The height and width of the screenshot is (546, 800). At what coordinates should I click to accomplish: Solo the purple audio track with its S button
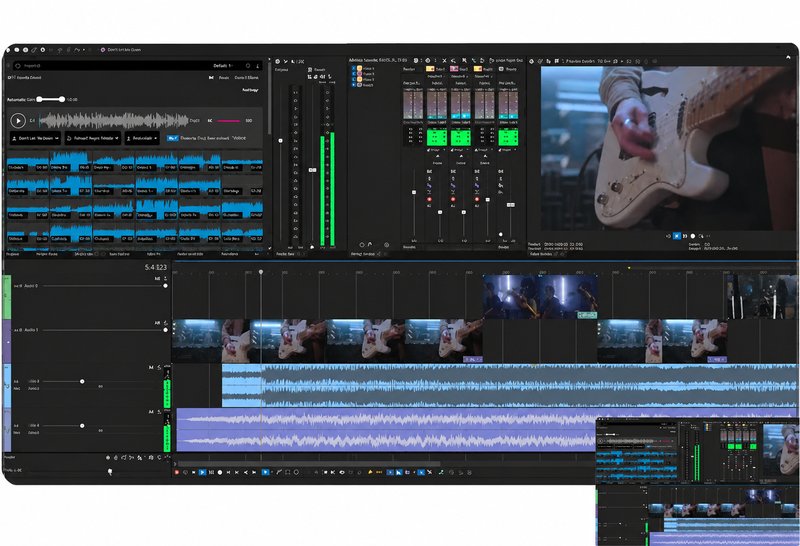159,411
